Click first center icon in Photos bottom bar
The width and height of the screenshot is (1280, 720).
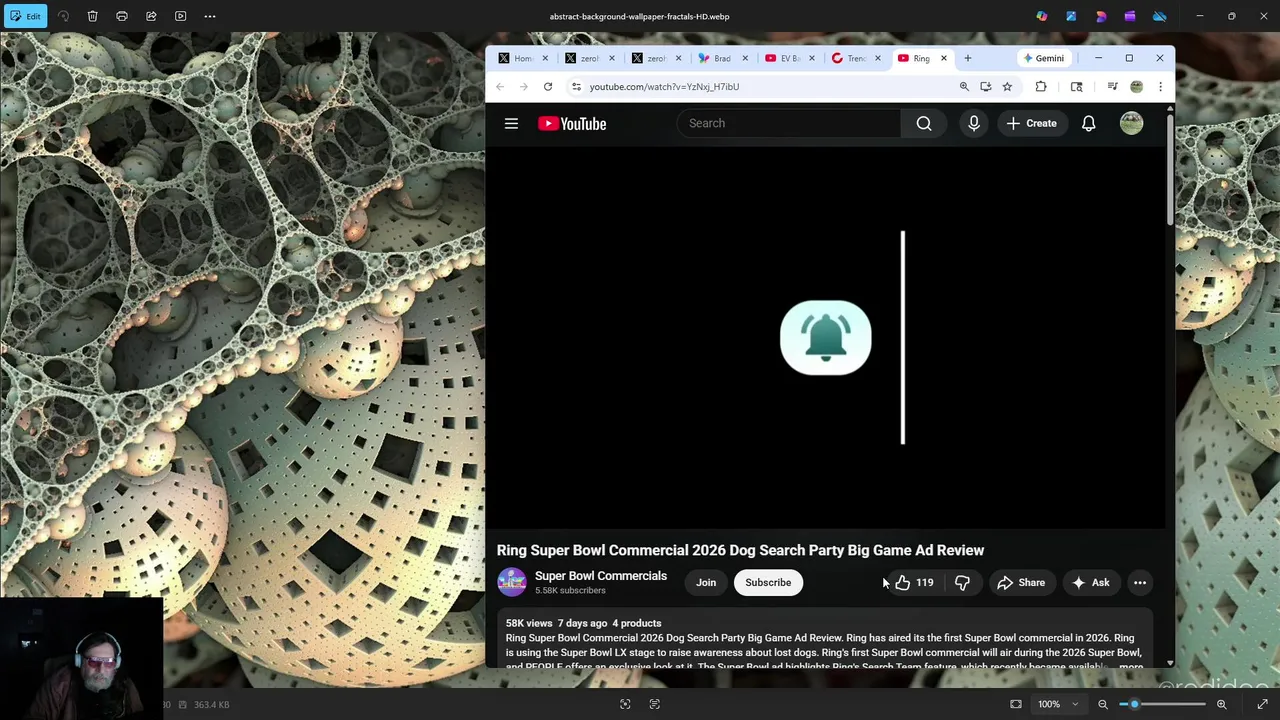pyautogui.click(x=625, y=704)
